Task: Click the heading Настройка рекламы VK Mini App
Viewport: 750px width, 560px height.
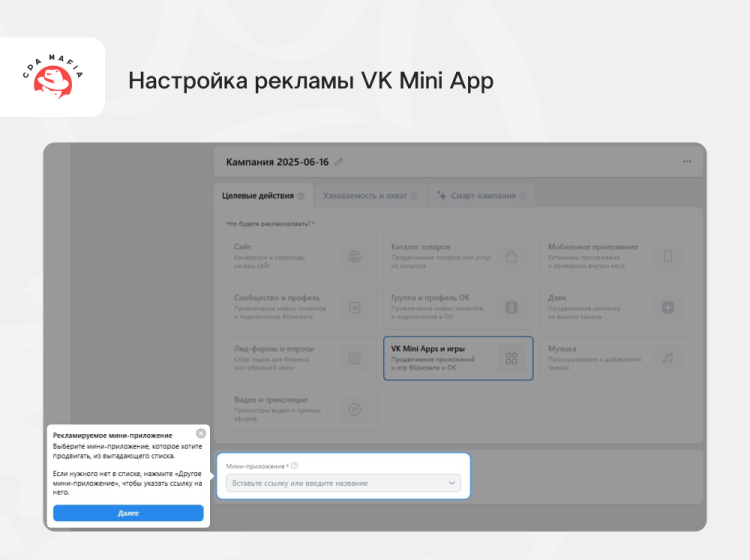Action: 311,80
